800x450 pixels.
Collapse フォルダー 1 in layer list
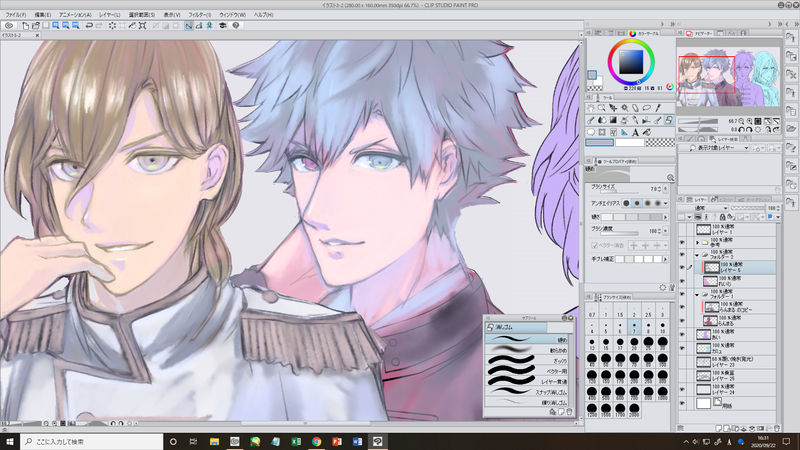(x=697, y=295)
